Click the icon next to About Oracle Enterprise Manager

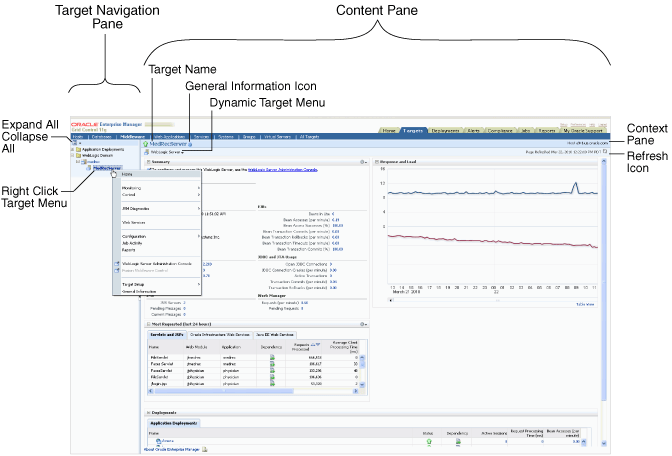pos(205,450)
